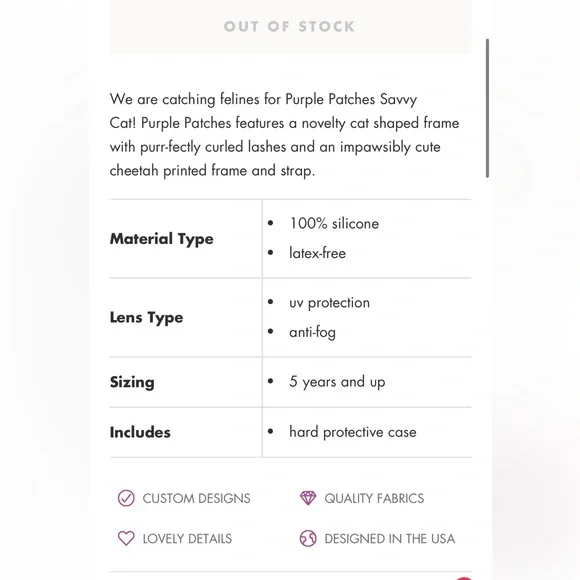Image resolution: width=580 pixels, height=580 pixels.
Task: Click the Custom Designs label
Action: [196, 498]
